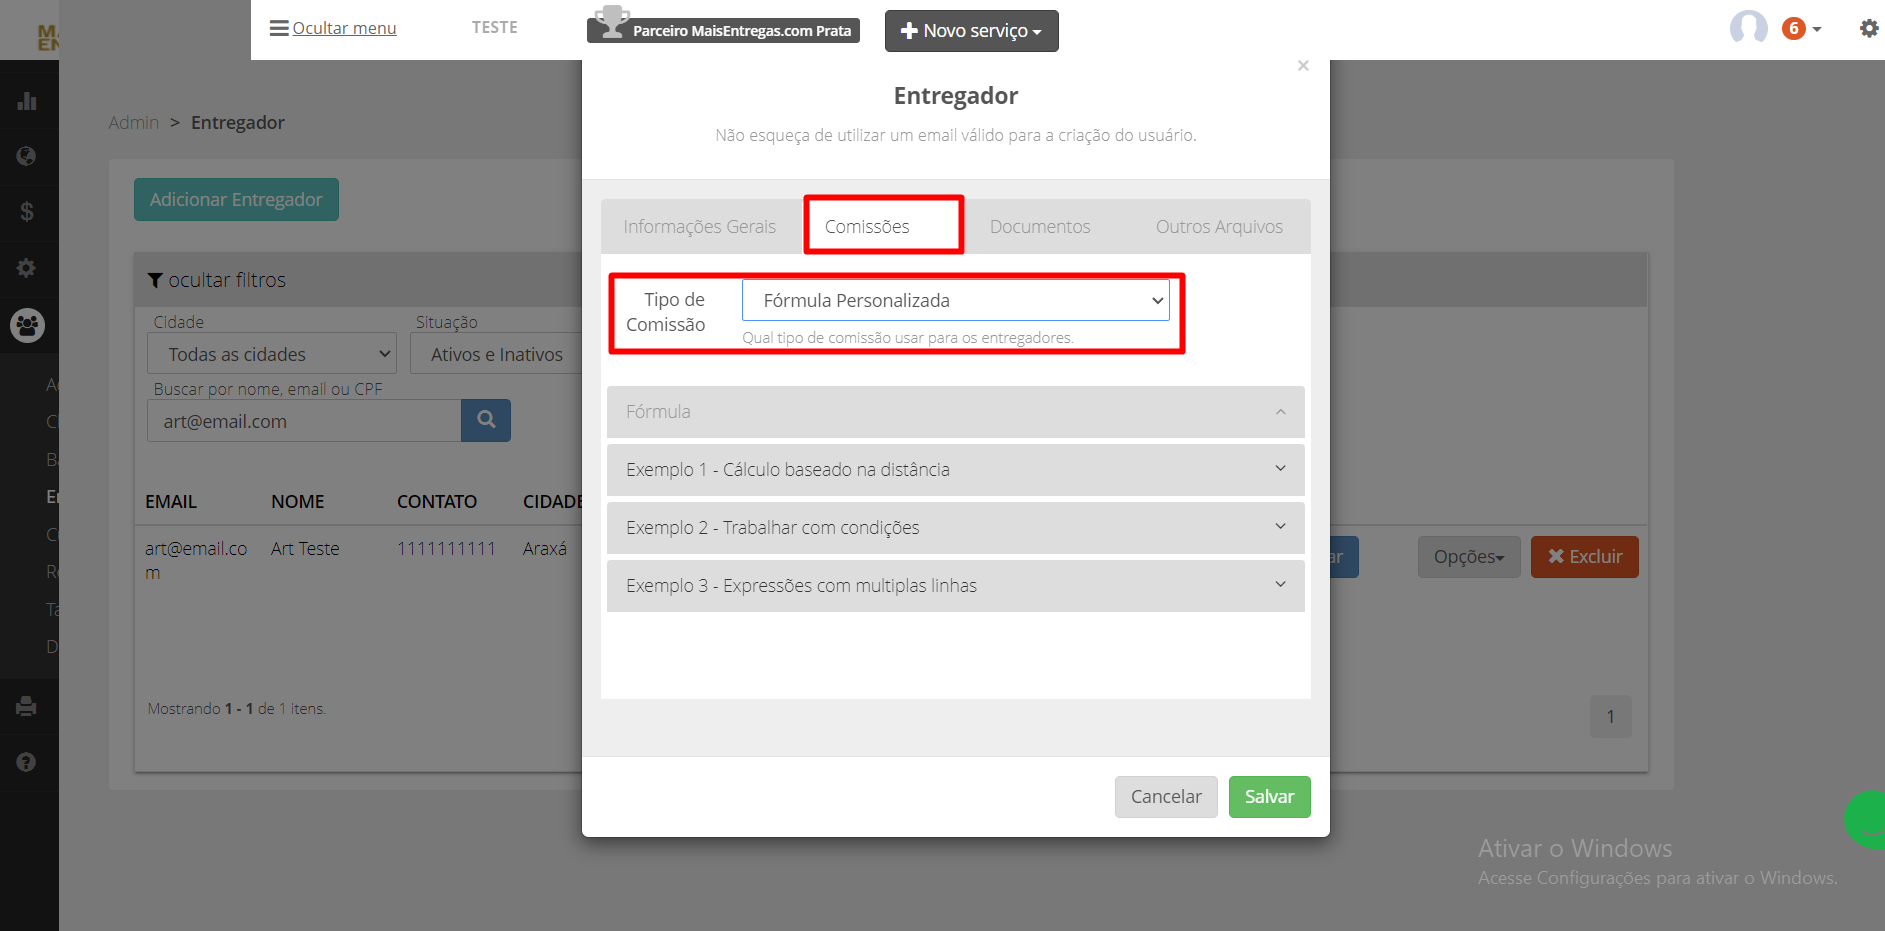Select the users group icon in sidebar
This screenshot has height=931, width=1885.
(27, 325)
